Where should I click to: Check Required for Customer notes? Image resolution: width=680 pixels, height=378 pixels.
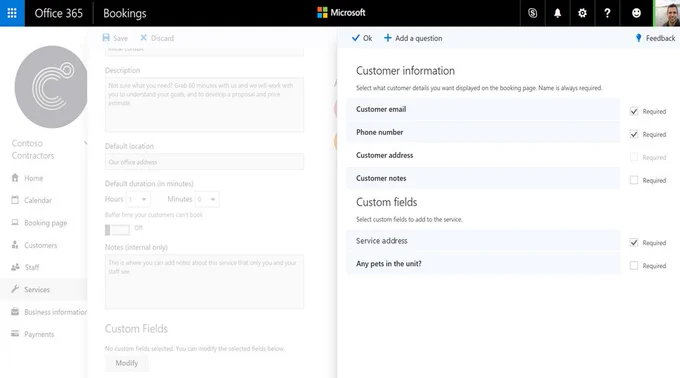[x=634, y=180]
